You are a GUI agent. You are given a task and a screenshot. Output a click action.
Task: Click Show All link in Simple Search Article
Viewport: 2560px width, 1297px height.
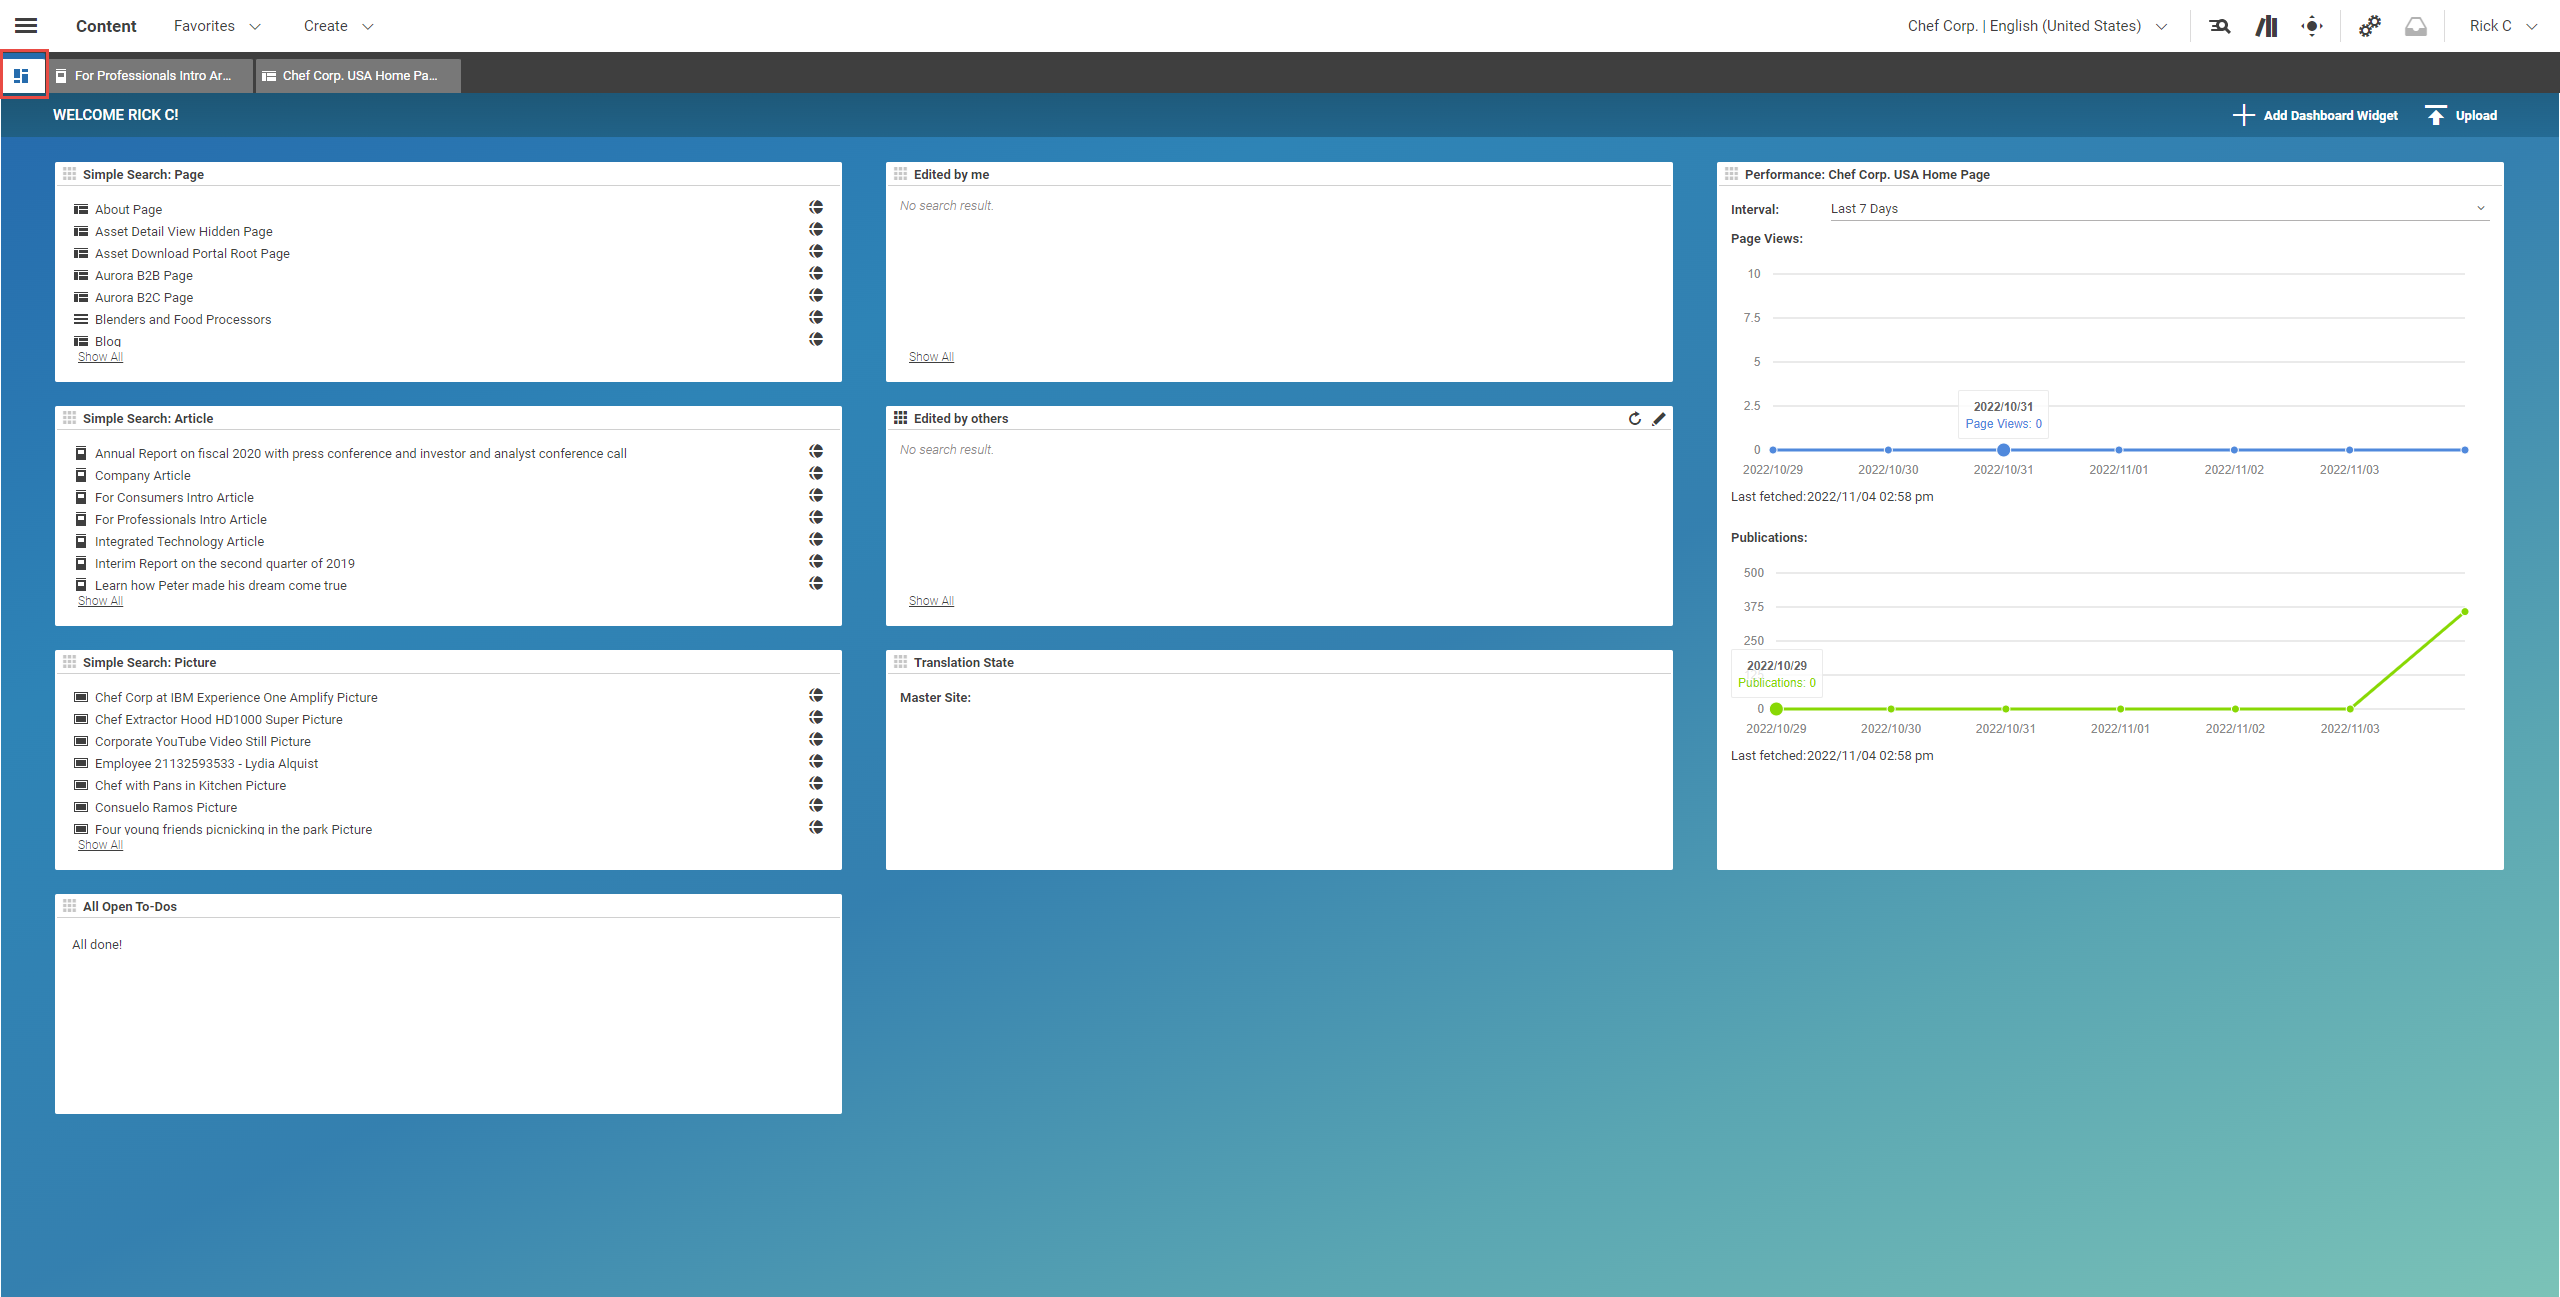(x=99, y=601)
